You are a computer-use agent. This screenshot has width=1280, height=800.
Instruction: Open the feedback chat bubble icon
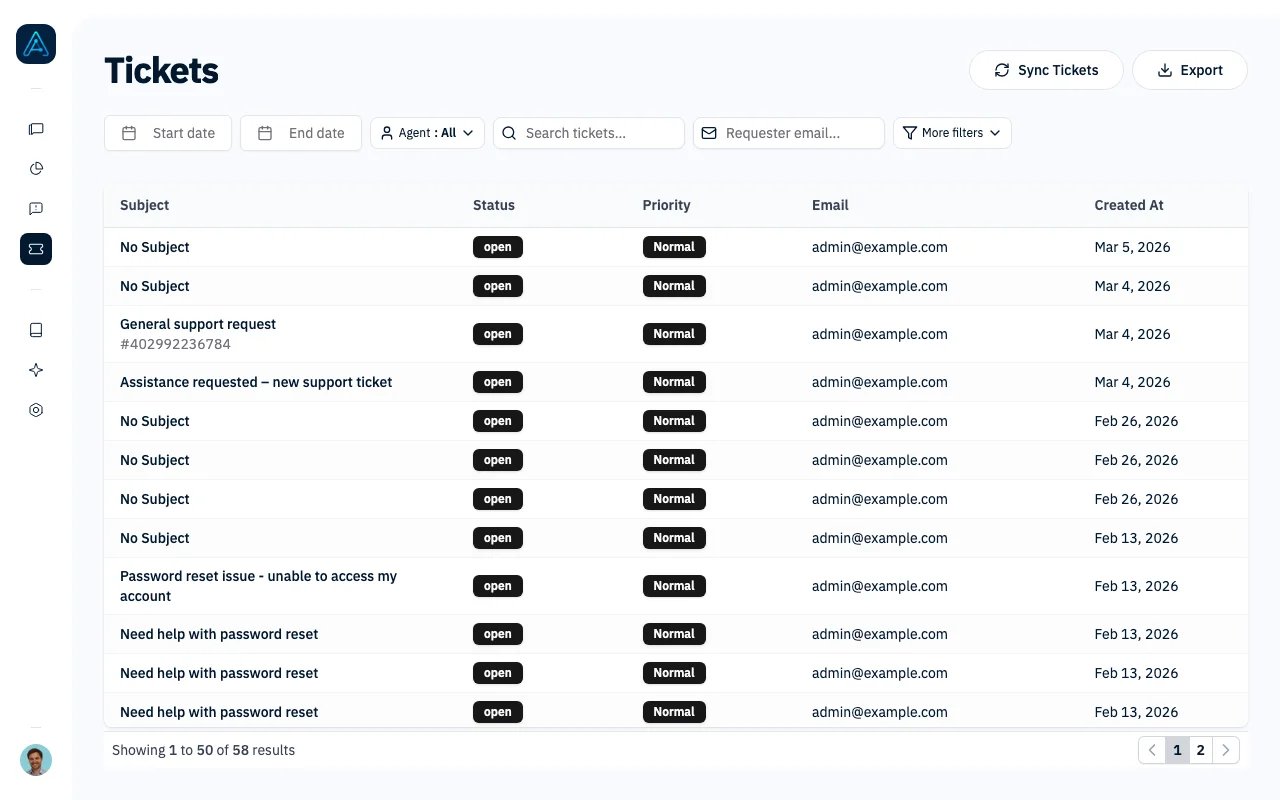point(36,209)
